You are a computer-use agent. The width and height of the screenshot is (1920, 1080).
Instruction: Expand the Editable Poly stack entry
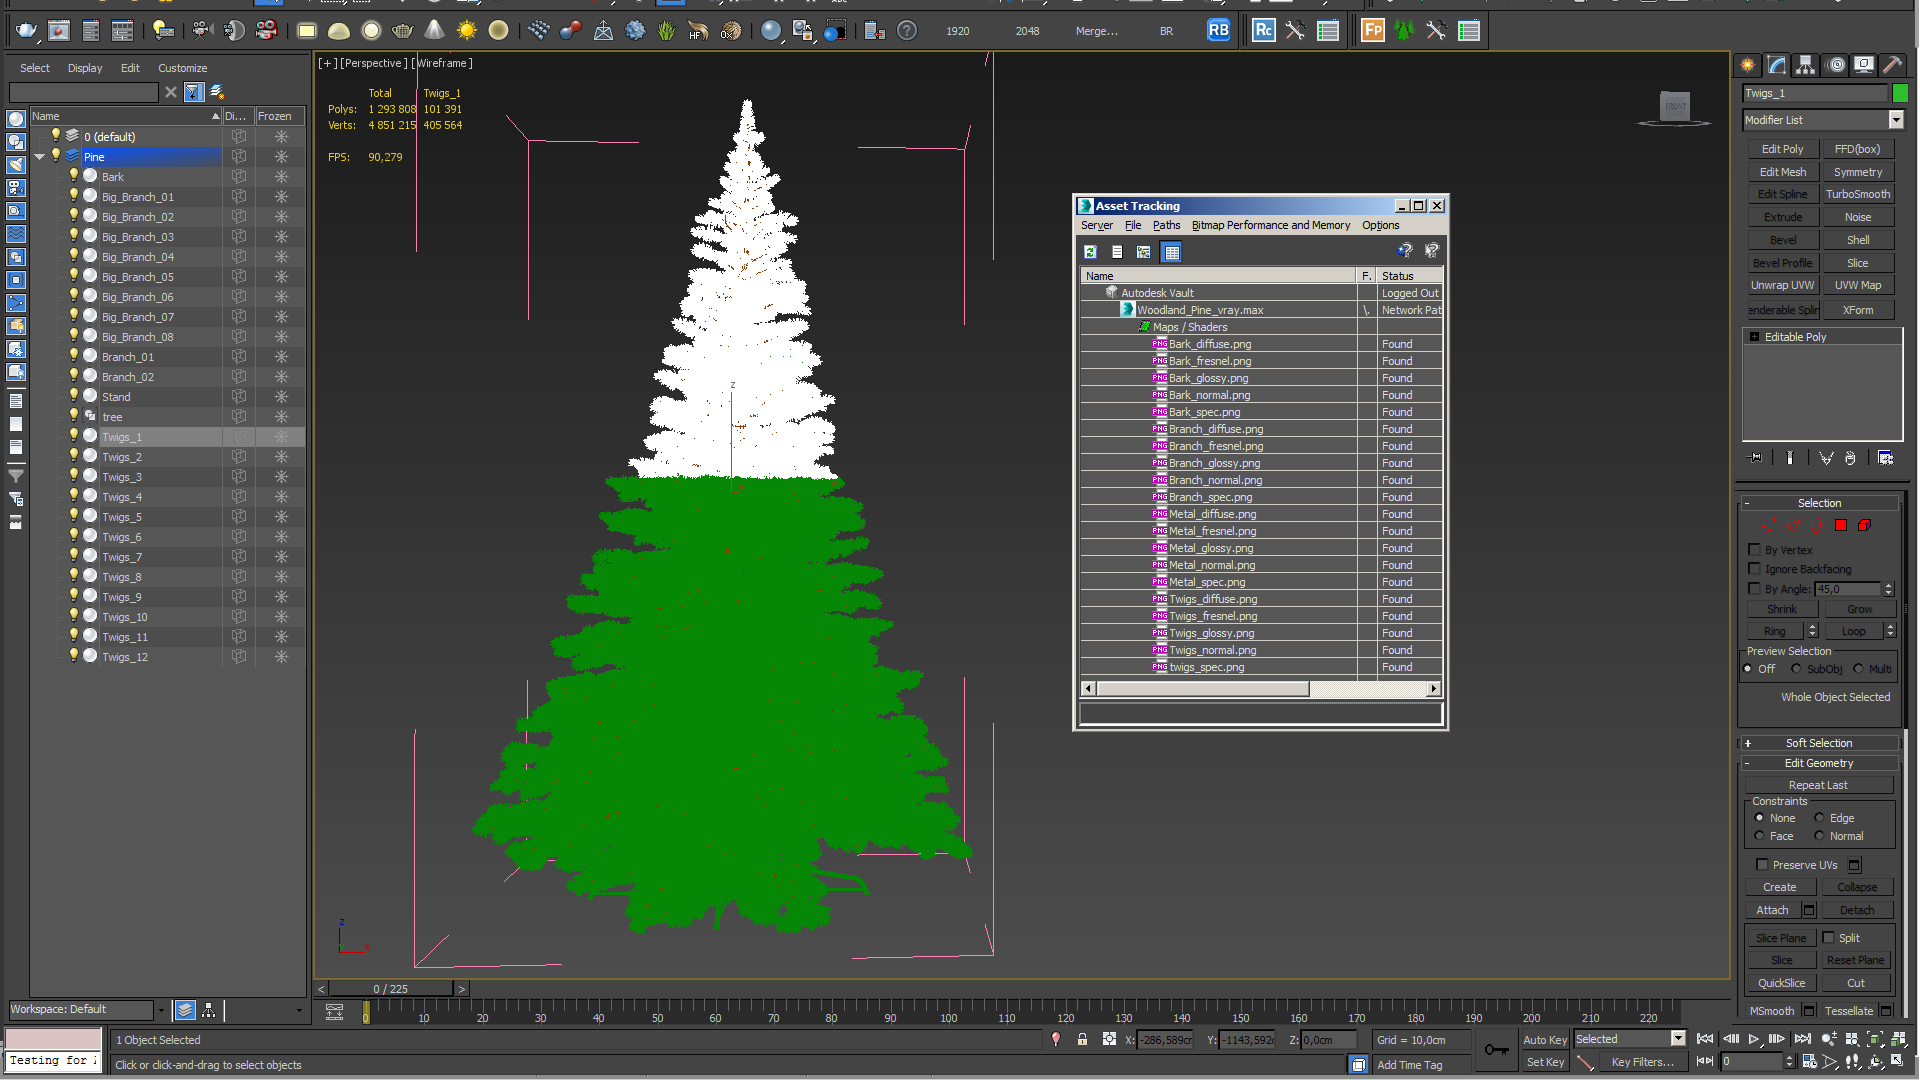[x=1754, y=338]
